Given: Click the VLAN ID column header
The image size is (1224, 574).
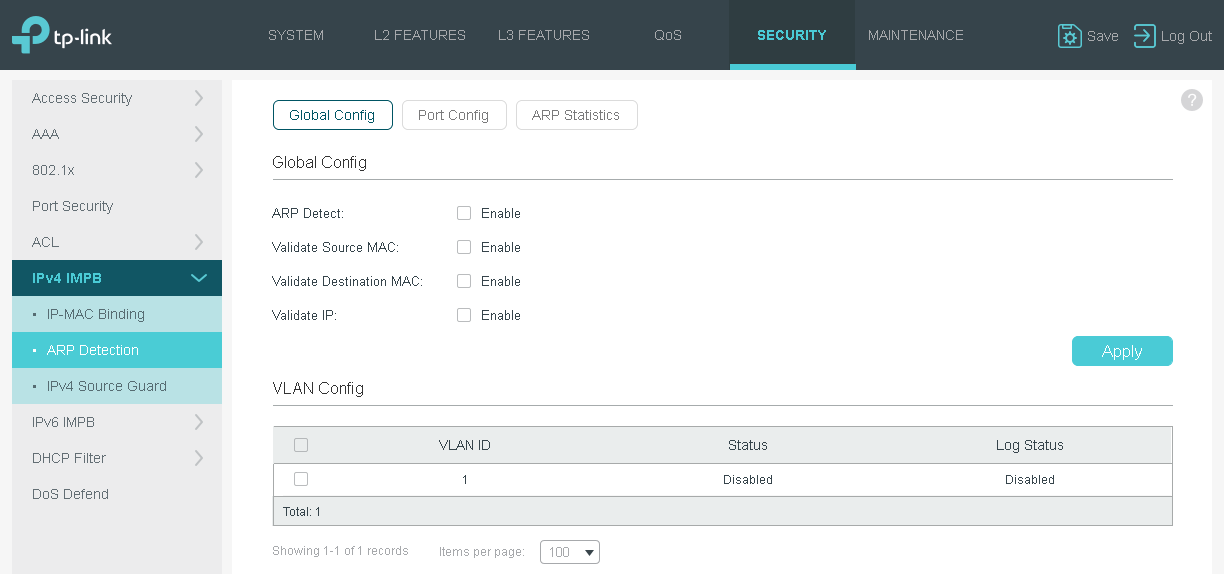Looking at the screenshot, I should [465, 445].
